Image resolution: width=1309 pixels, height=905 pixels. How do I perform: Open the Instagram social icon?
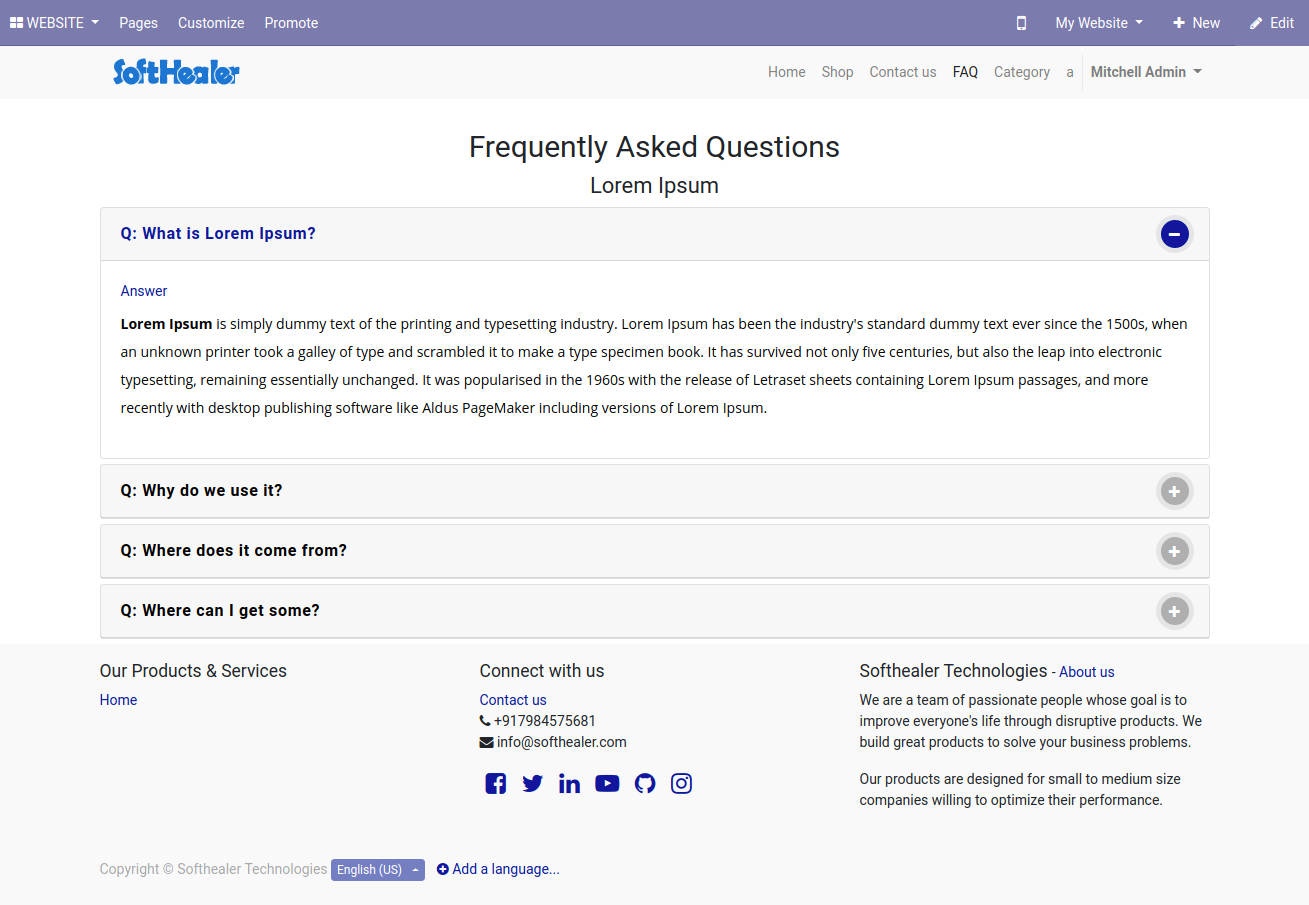[x=681, y=784]
